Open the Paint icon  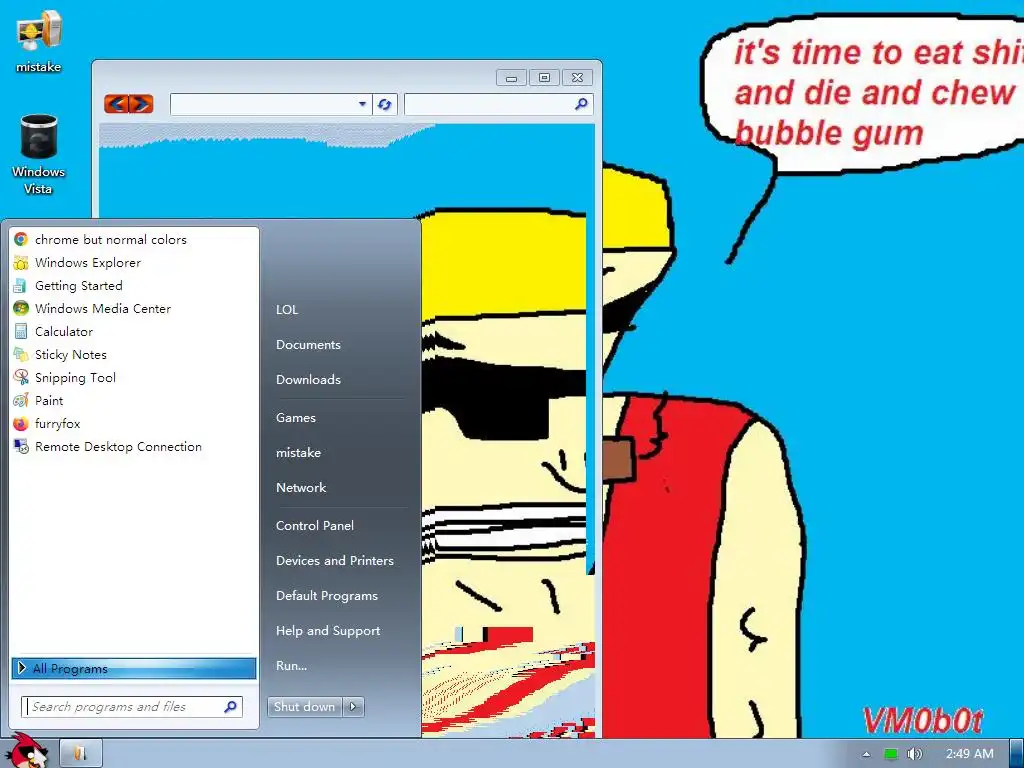point(21,400)
